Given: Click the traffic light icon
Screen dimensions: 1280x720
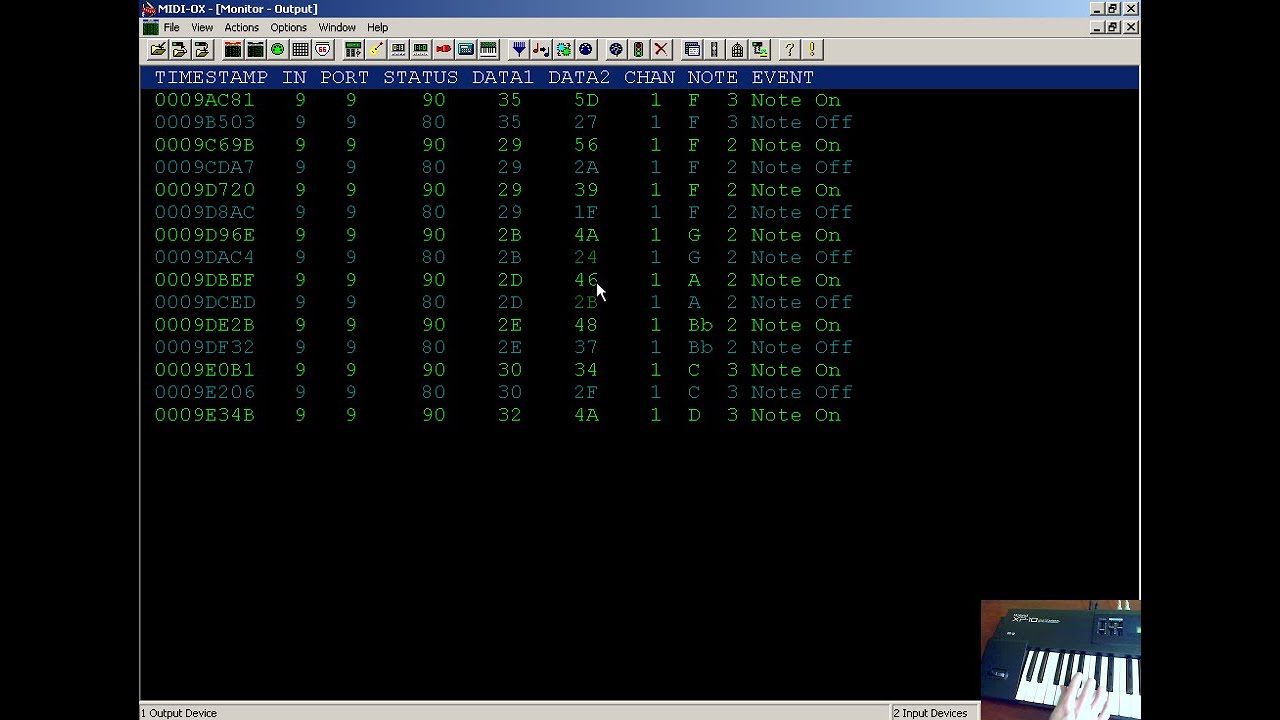Looking at the screenshot, I should coord(638,49).
